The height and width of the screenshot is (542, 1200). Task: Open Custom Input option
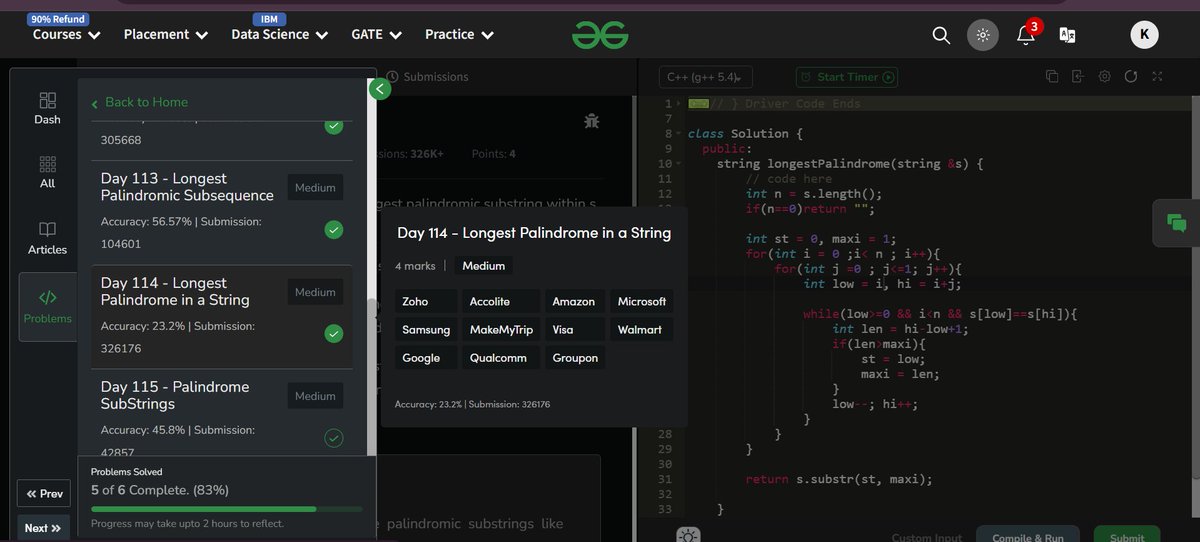pyautogui.click(x=927, y=538)
